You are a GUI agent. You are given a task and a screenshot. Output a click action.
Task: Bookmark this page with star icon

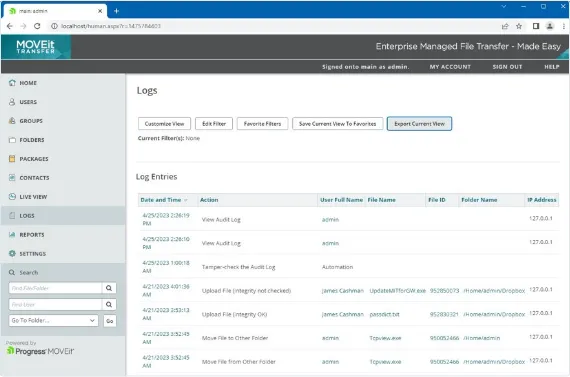[519, 26]
